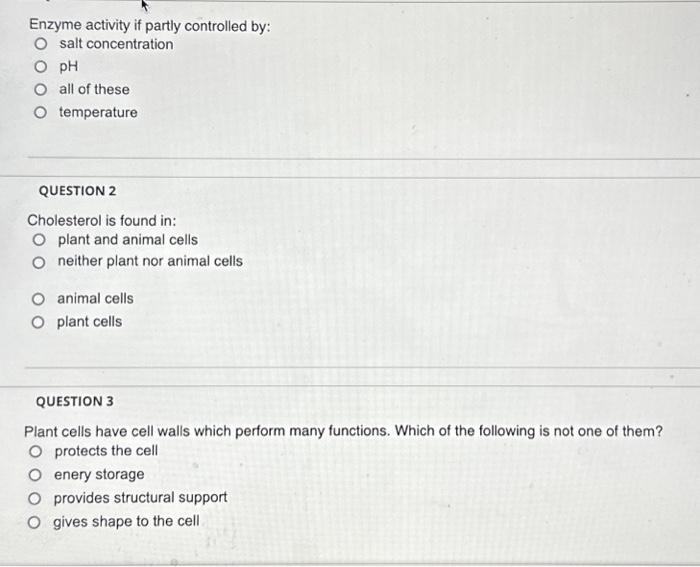Select protects the cell option
This screenshot has height=567, width=700.
pyautogui.click(x=36, y=452)
